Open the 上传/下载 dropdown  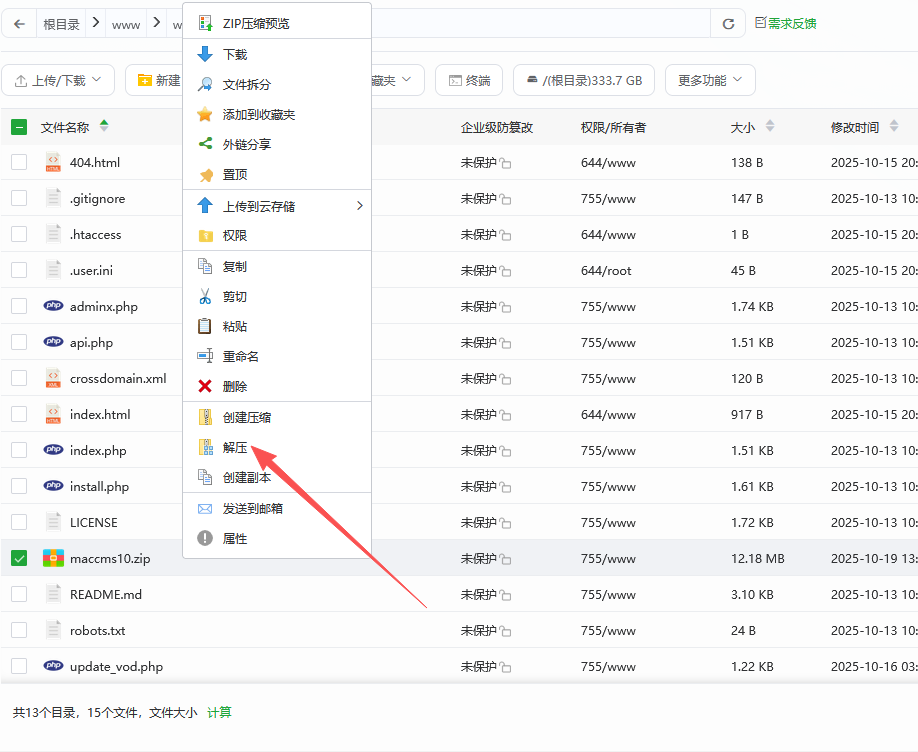click(x=58, y=80)
